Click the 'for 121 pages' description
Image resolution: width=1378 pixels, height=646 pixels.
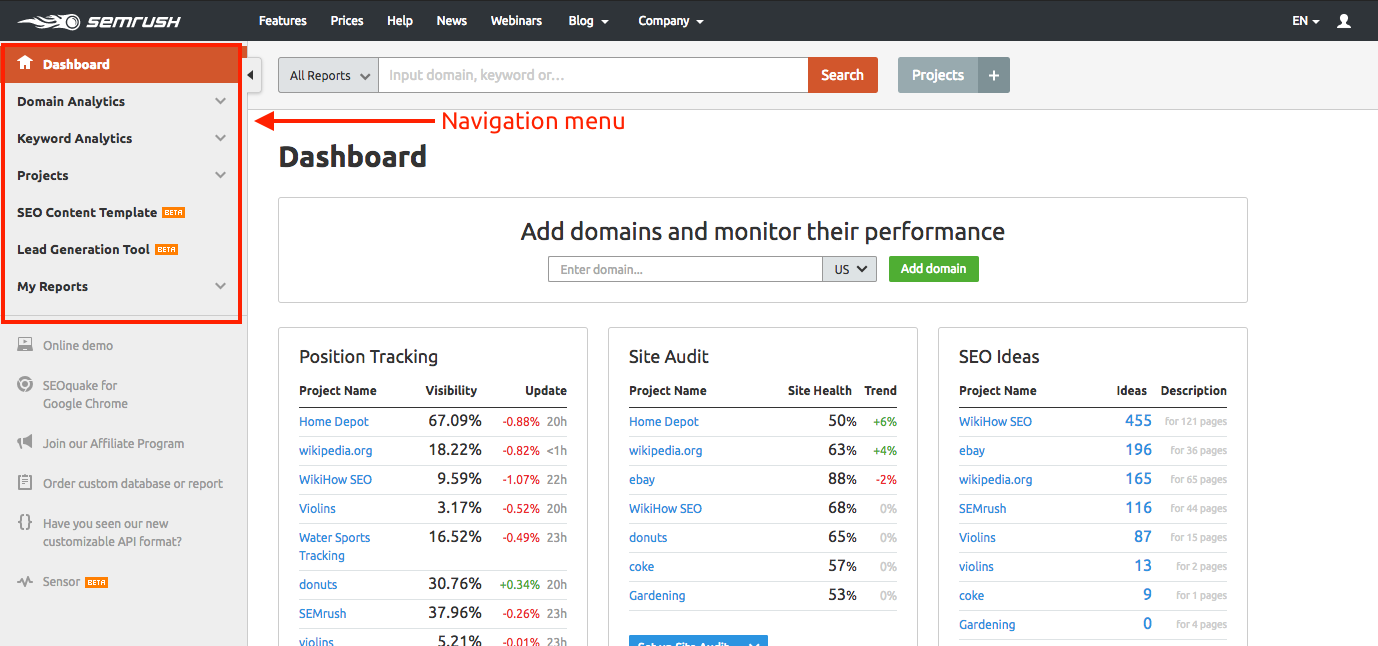(x=1195, y=422)
